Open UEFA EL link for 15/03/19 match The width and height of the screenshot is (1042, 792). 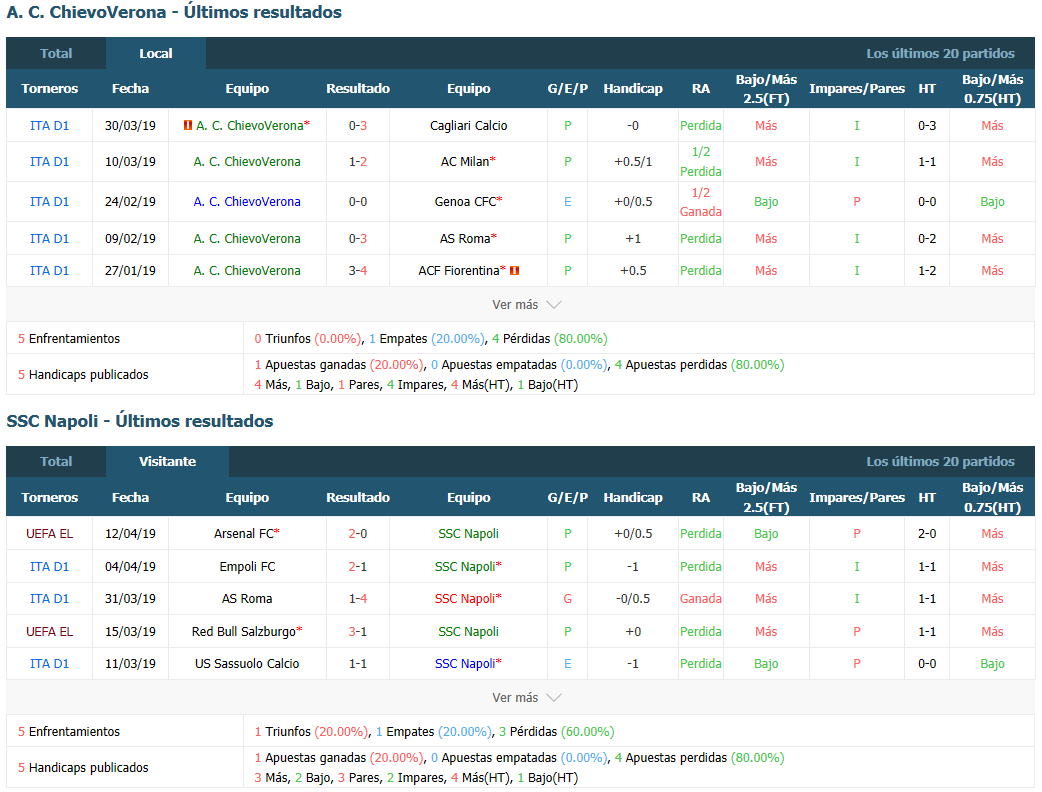tap(49, 632)
